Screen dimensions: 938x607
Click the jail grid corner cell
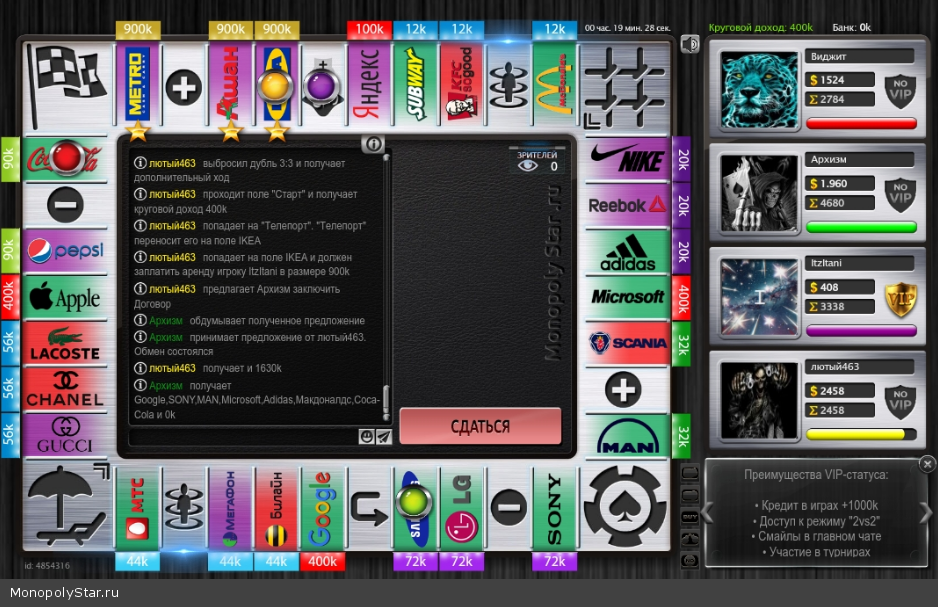625,85
